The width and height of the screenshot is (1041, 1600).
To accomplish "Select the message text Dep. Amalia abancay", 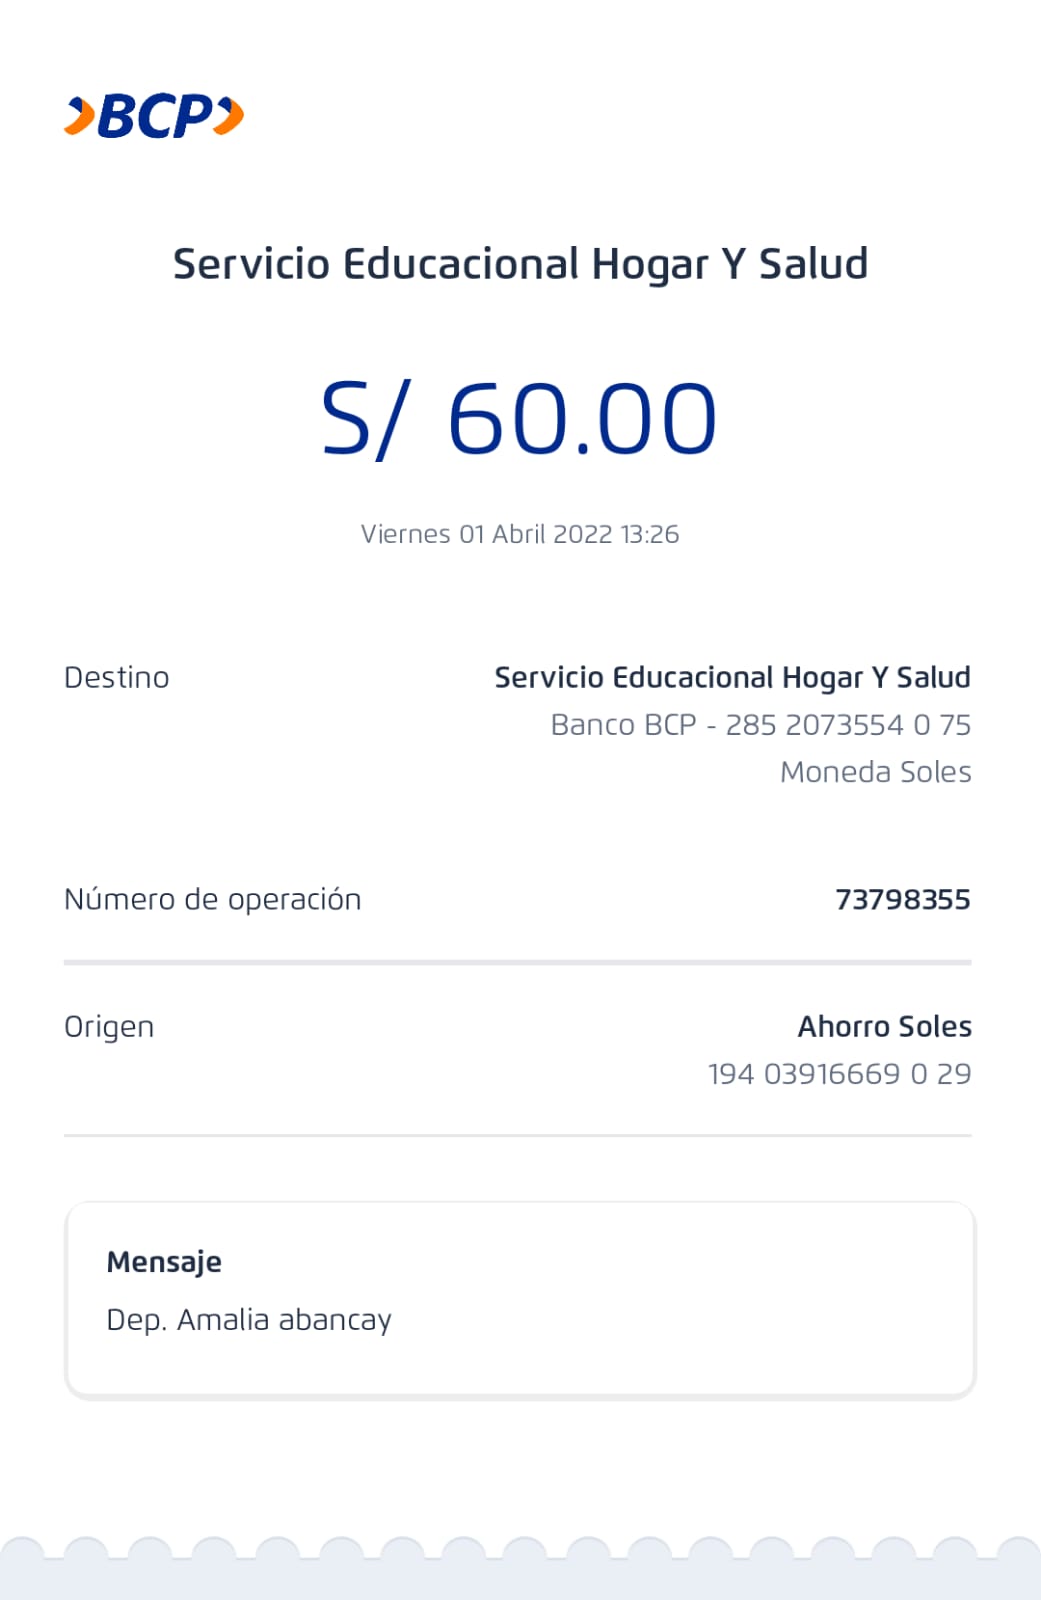I will 249,1320.
